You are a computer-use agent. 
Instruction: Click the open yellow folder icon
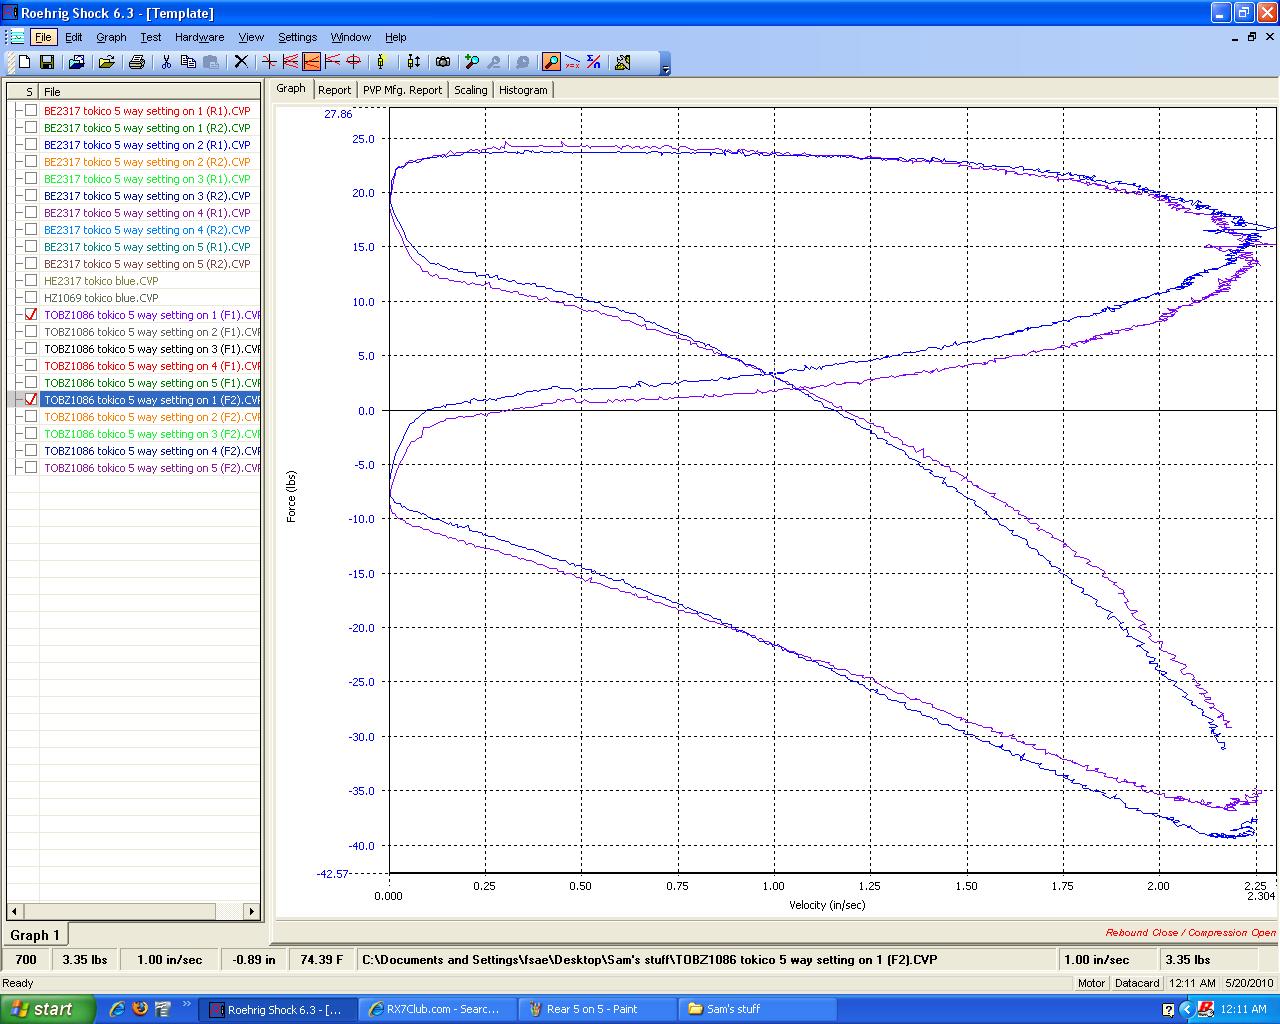[x=106, y=62]
